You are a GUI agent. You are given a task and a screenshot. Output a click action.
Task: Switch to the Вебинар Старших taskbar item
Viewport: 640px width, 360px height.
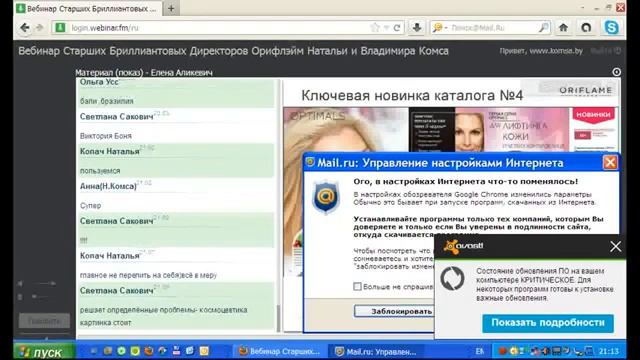280,351
